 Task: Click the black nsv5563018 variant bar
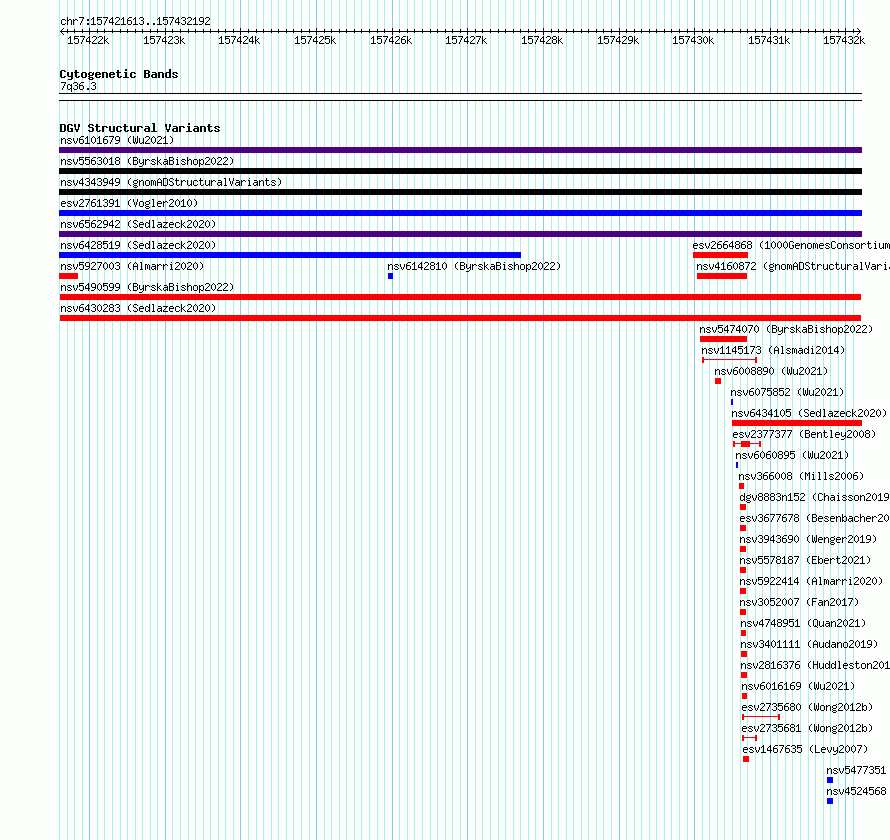click(x=460, y=171)
